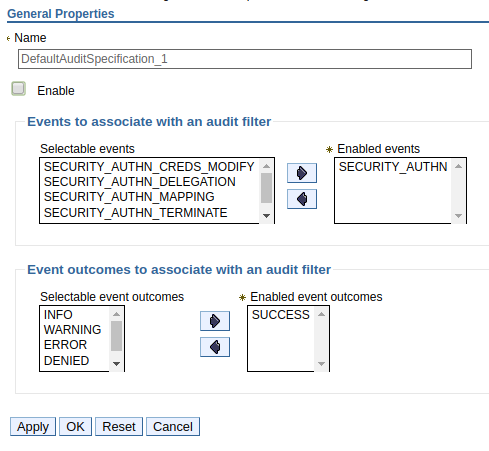Viewport: 489px width, 451px height.
Task: Click the Selectable event outcomes scroll-up arrow
Action: pyautogui.click(x=116, y=314)
